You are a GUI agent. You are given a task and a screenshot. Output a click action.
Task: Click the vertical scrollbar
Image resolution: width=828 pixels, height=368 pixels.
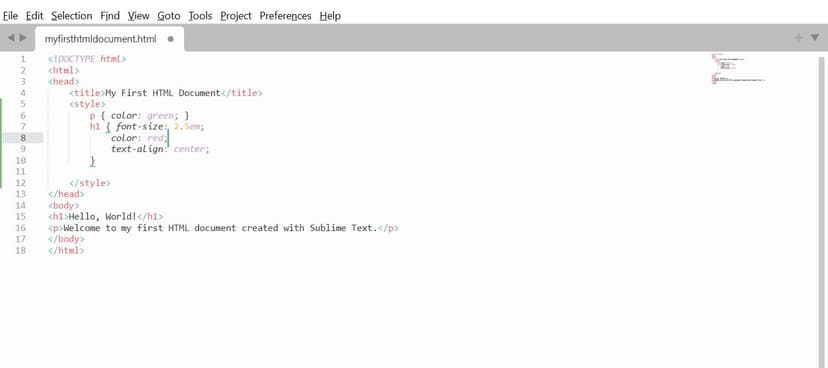coord(822,211)
